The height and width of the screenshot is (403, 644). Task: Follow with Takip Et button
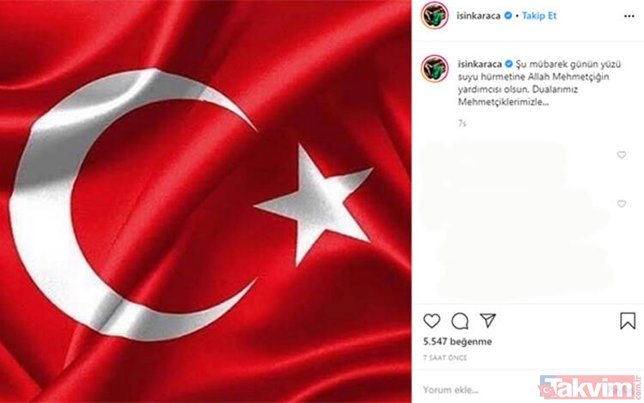539,16
